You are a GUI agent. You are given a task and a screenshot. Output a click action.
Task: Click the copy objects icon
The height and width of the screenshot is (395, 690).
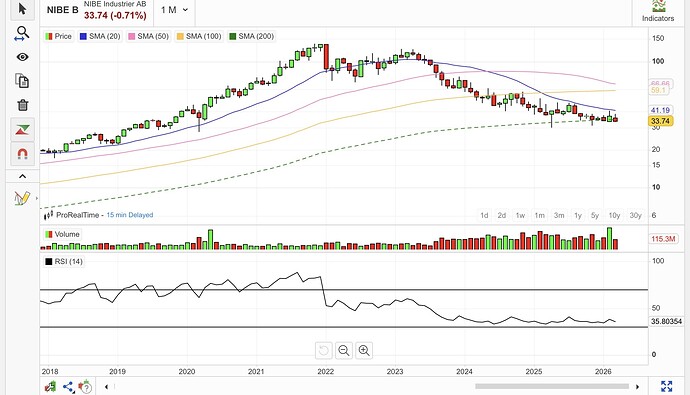(22, 81)
